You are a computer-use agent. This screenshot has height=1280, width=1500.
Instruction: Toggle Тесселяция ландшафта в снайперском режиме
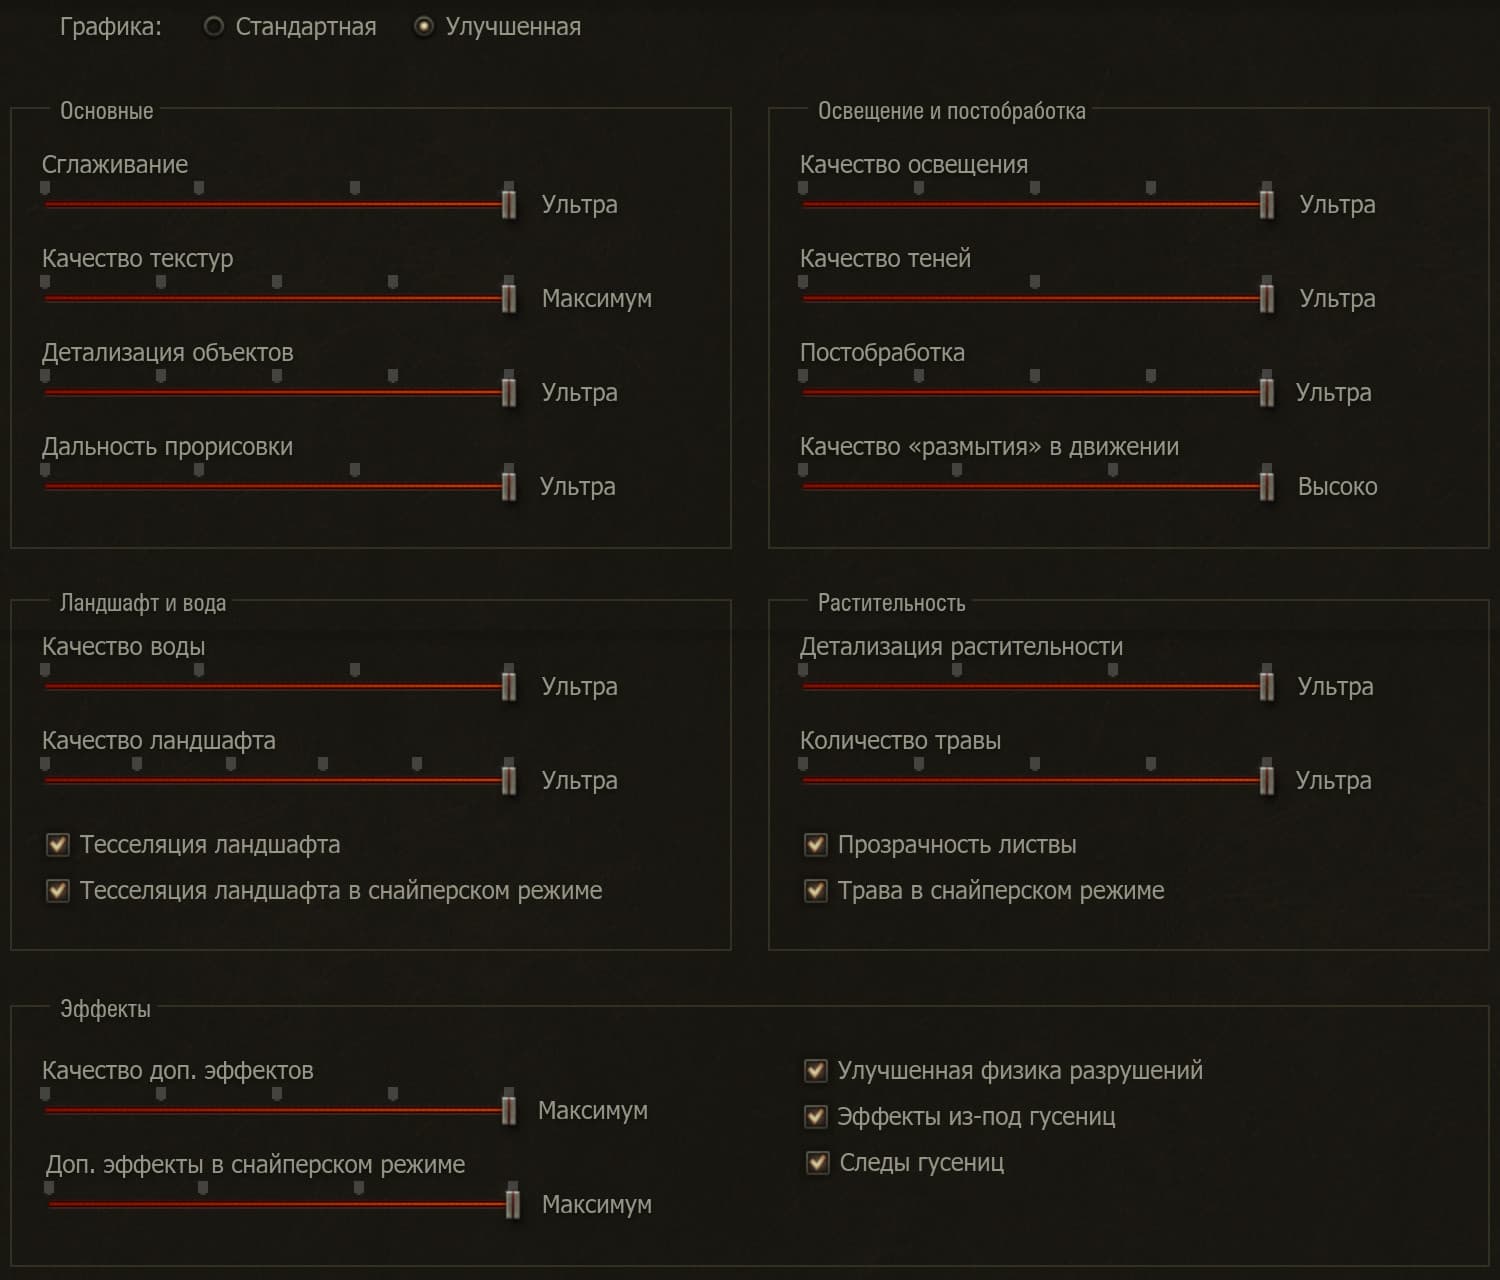(x=58, y=890)
